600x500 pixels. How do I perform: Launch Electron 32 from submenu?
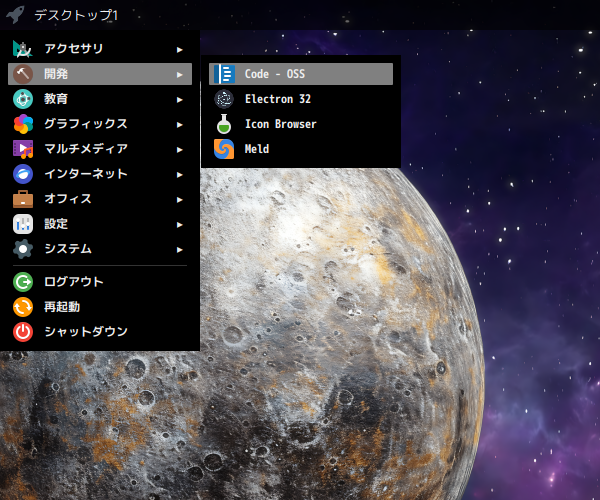(301, 99)
